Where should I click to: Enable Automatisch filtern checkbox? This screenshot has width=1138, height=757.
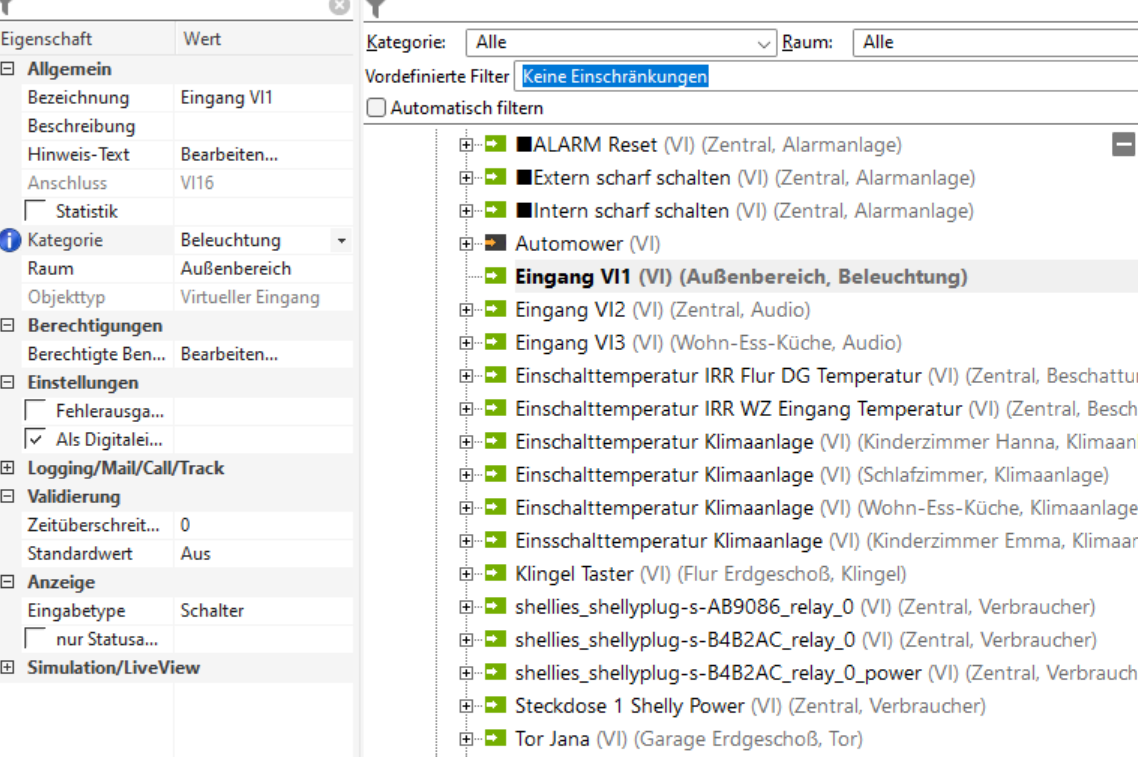coord(376,107)
